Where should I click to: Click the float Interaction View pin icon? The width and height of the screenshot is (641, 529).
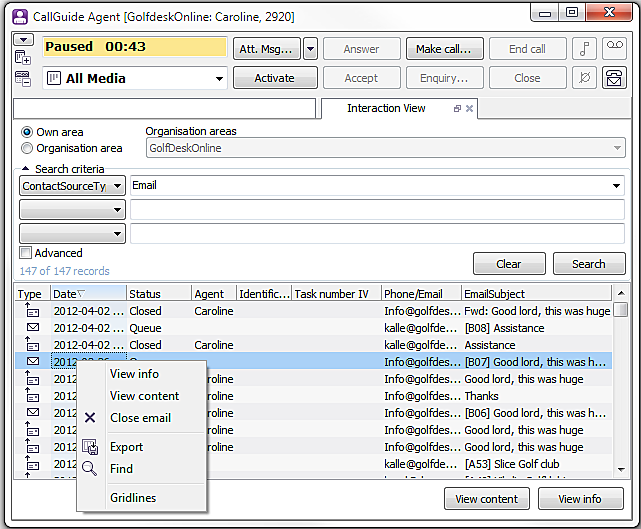point(457,108)
